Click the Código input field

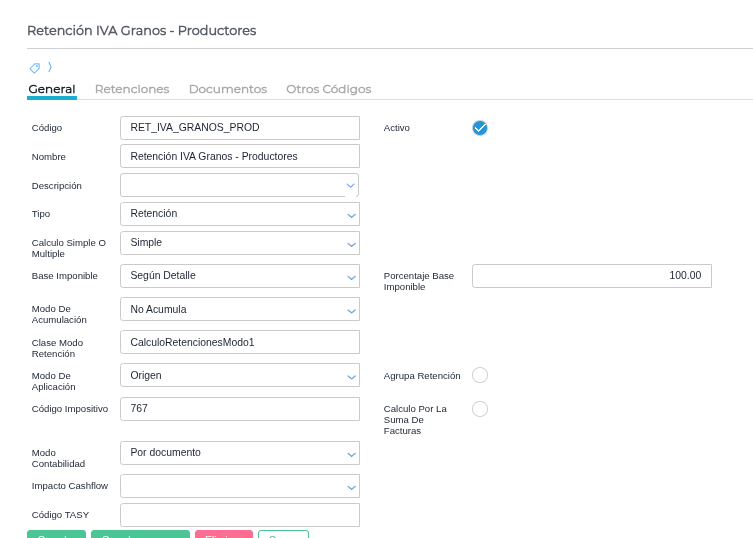click(239, 128)
